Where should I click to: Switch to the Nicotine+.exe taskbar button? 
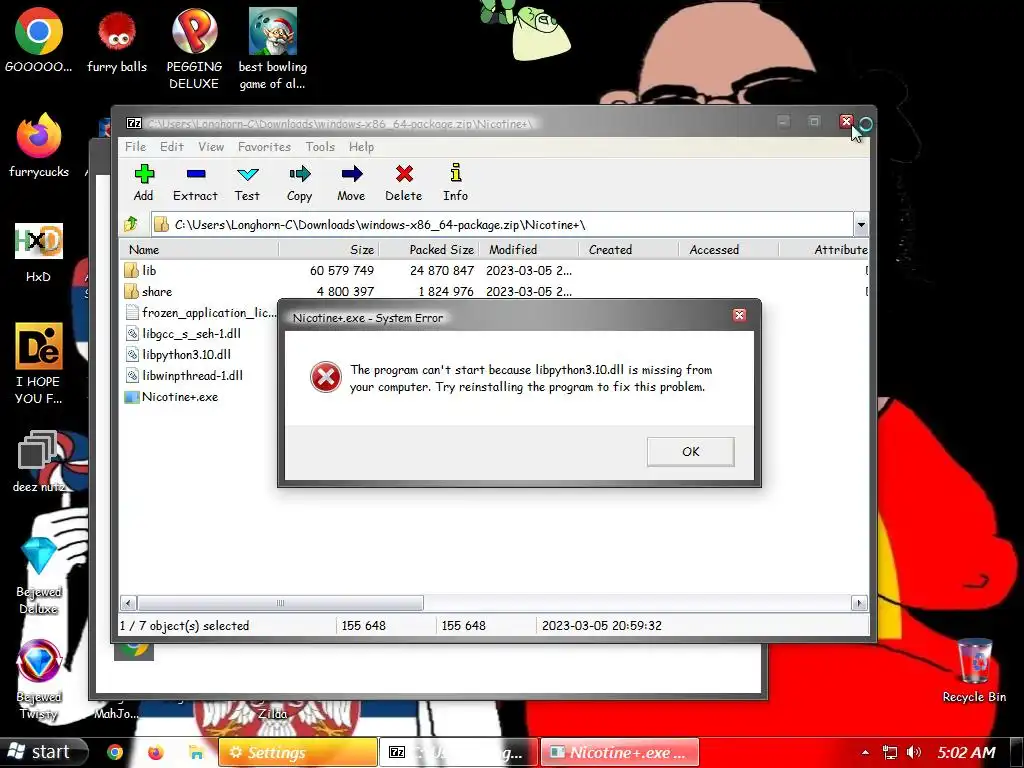click(620, 752)
